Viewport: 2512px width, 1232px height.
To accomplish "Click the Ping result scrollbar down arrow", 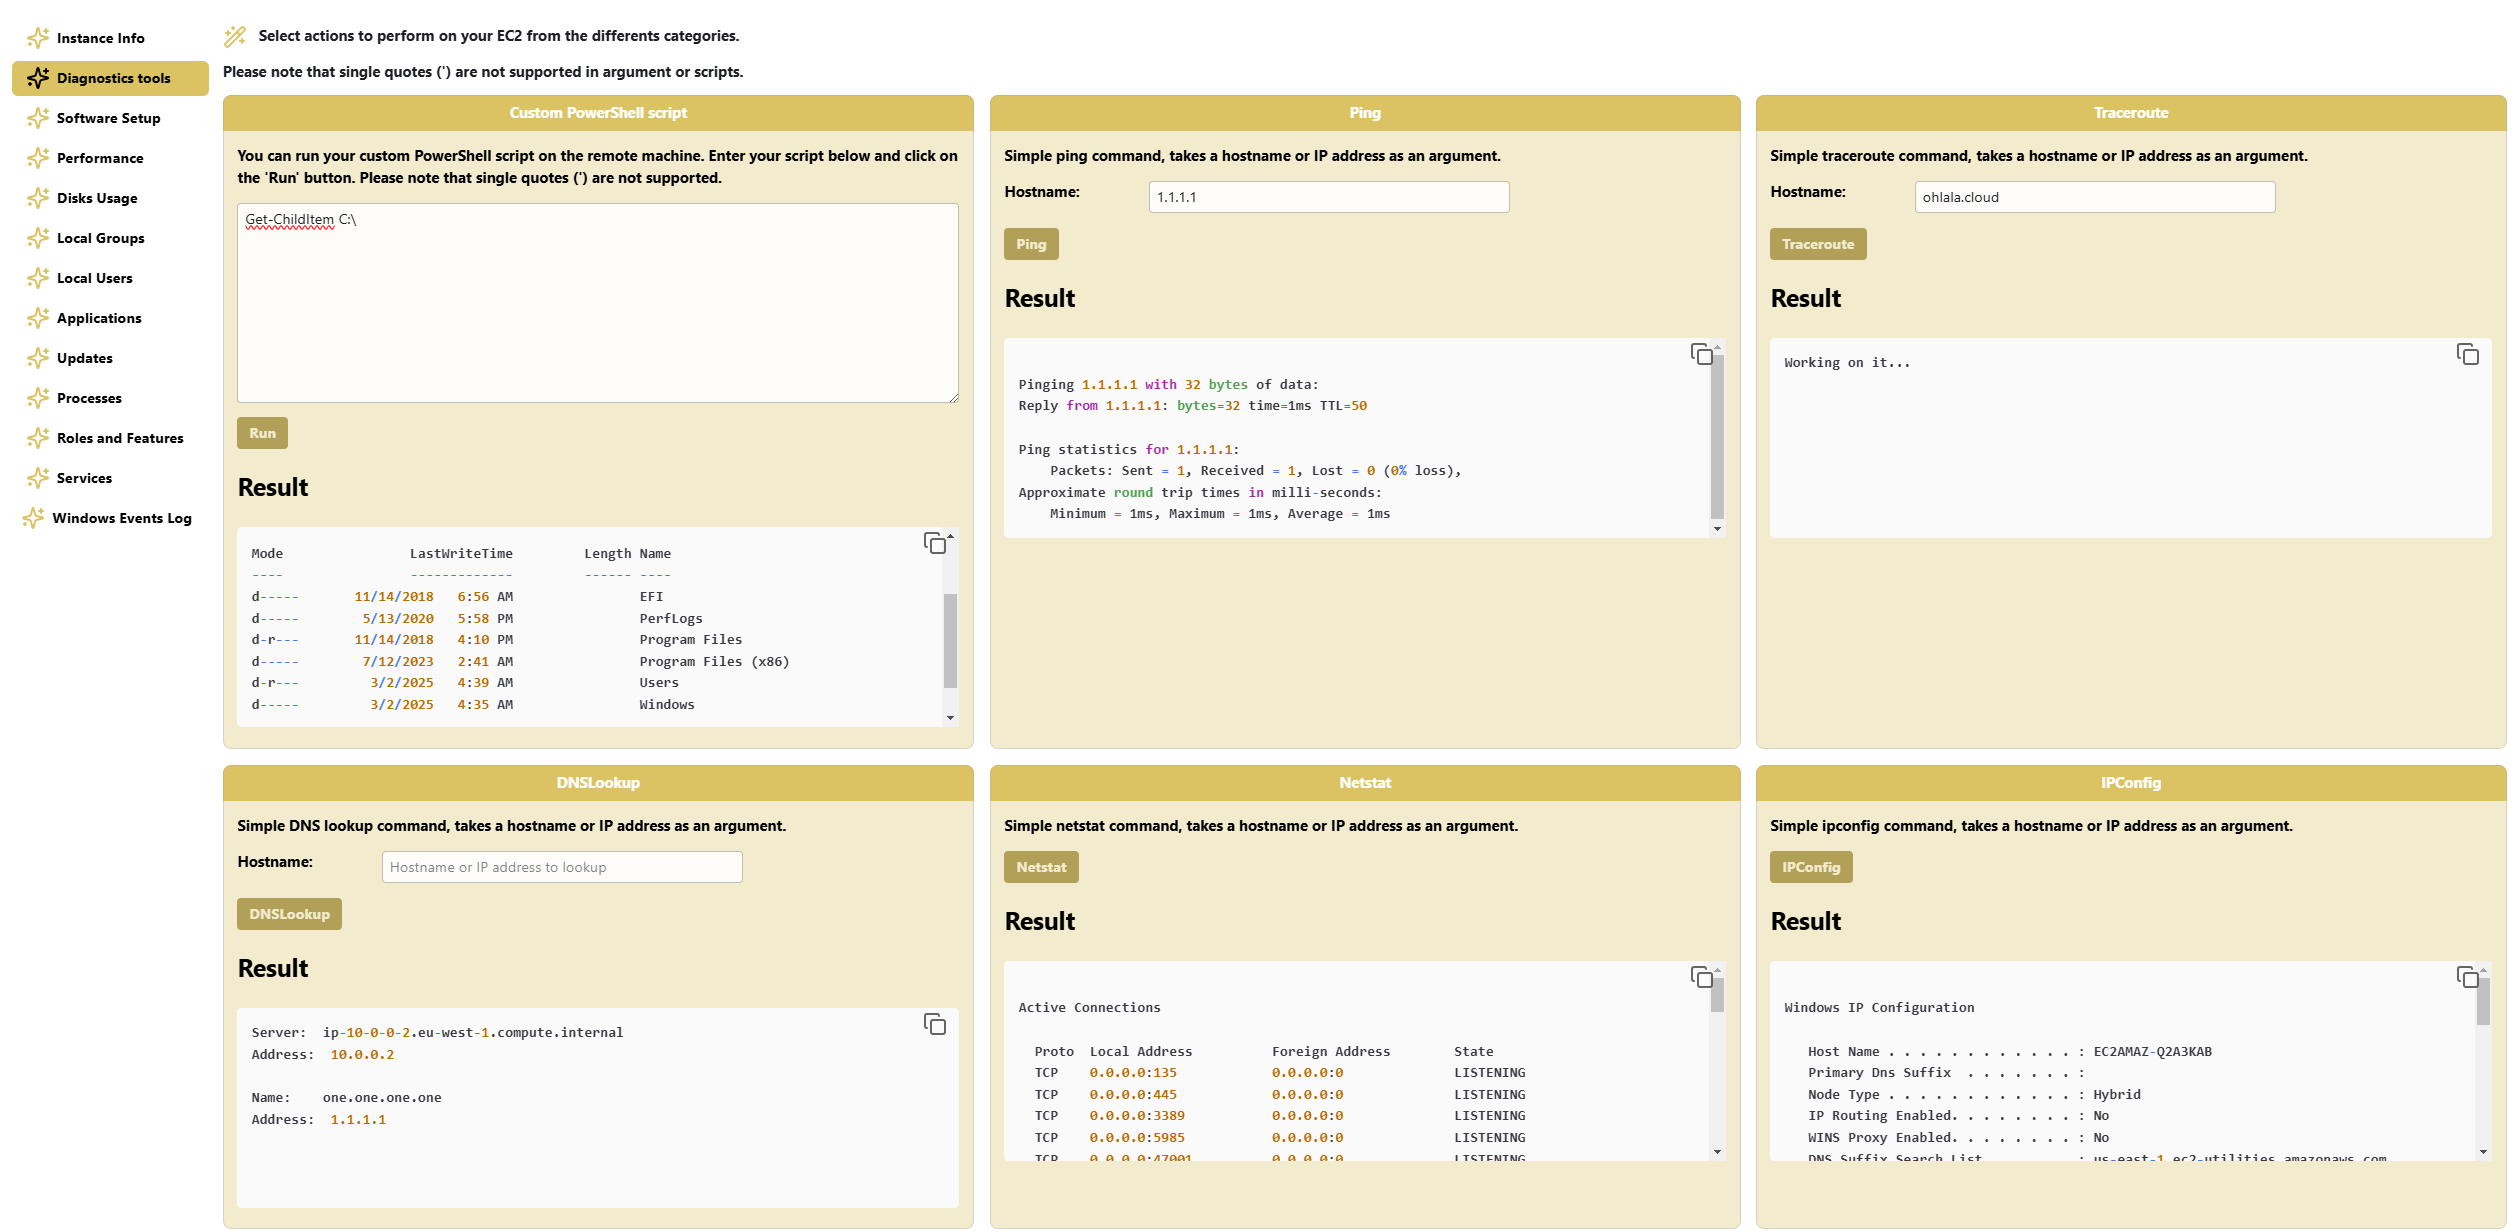I will click(x=1717, y=529).
